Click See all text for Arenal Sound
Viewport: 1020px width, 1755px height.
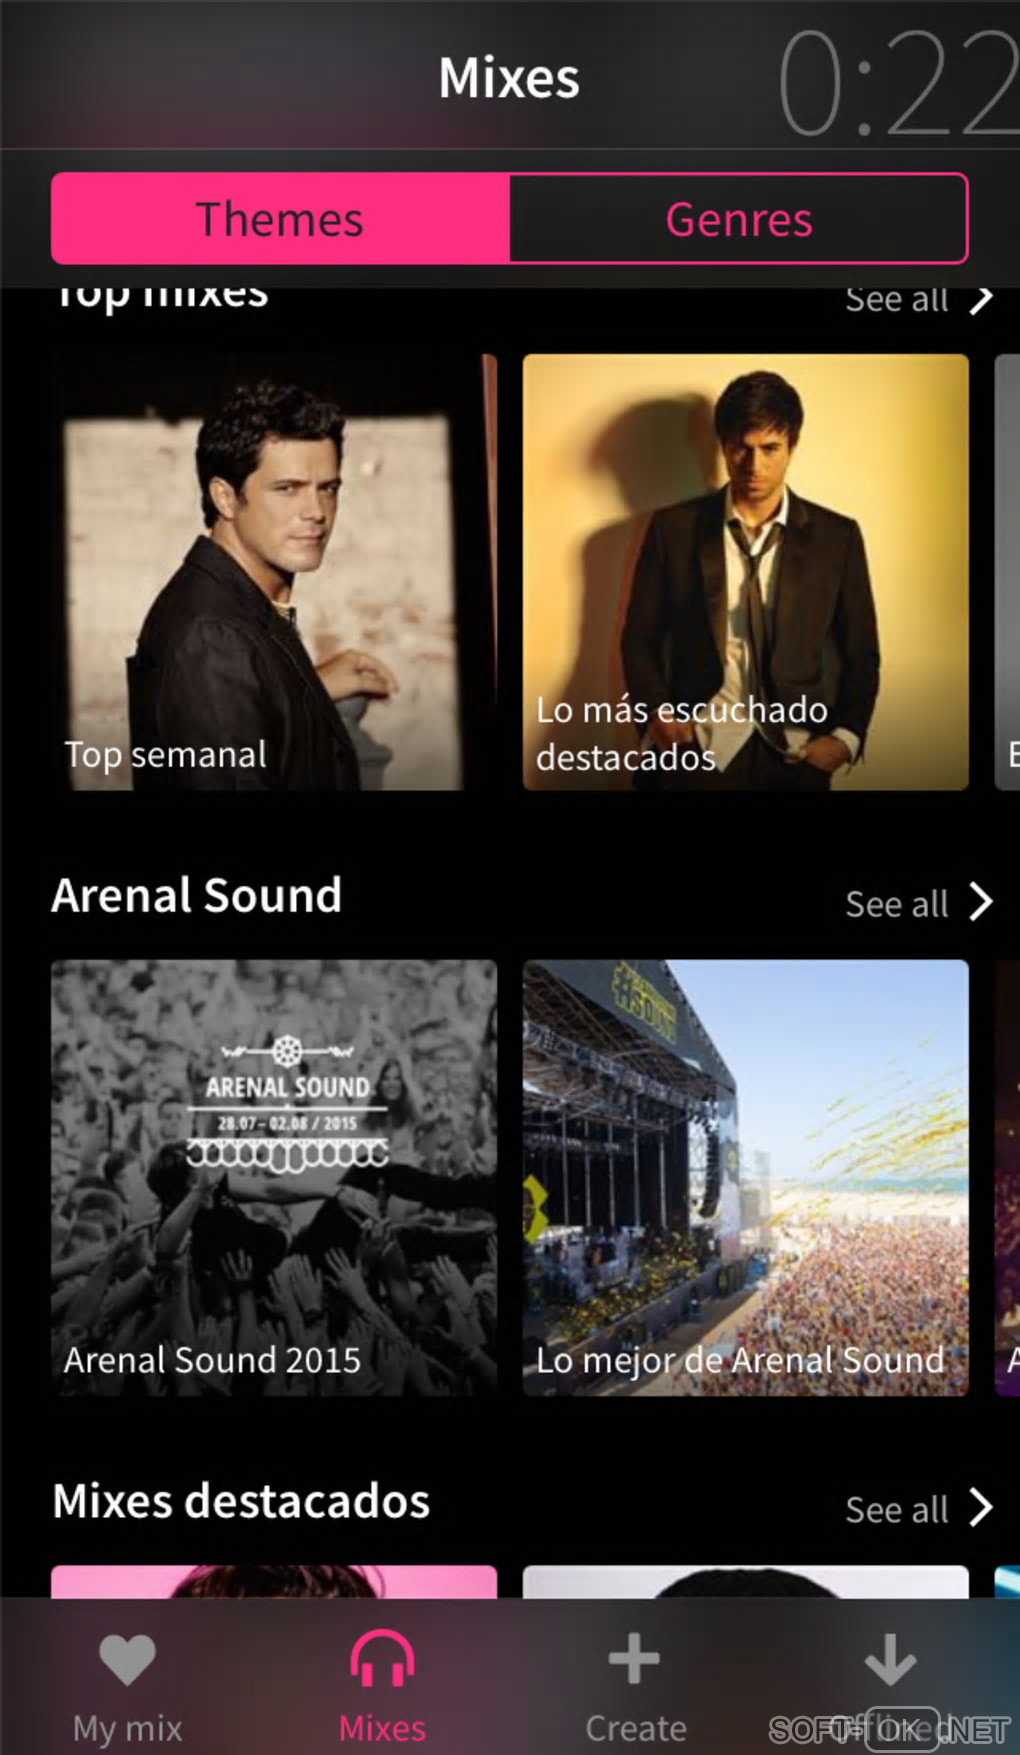click(896, 904)
